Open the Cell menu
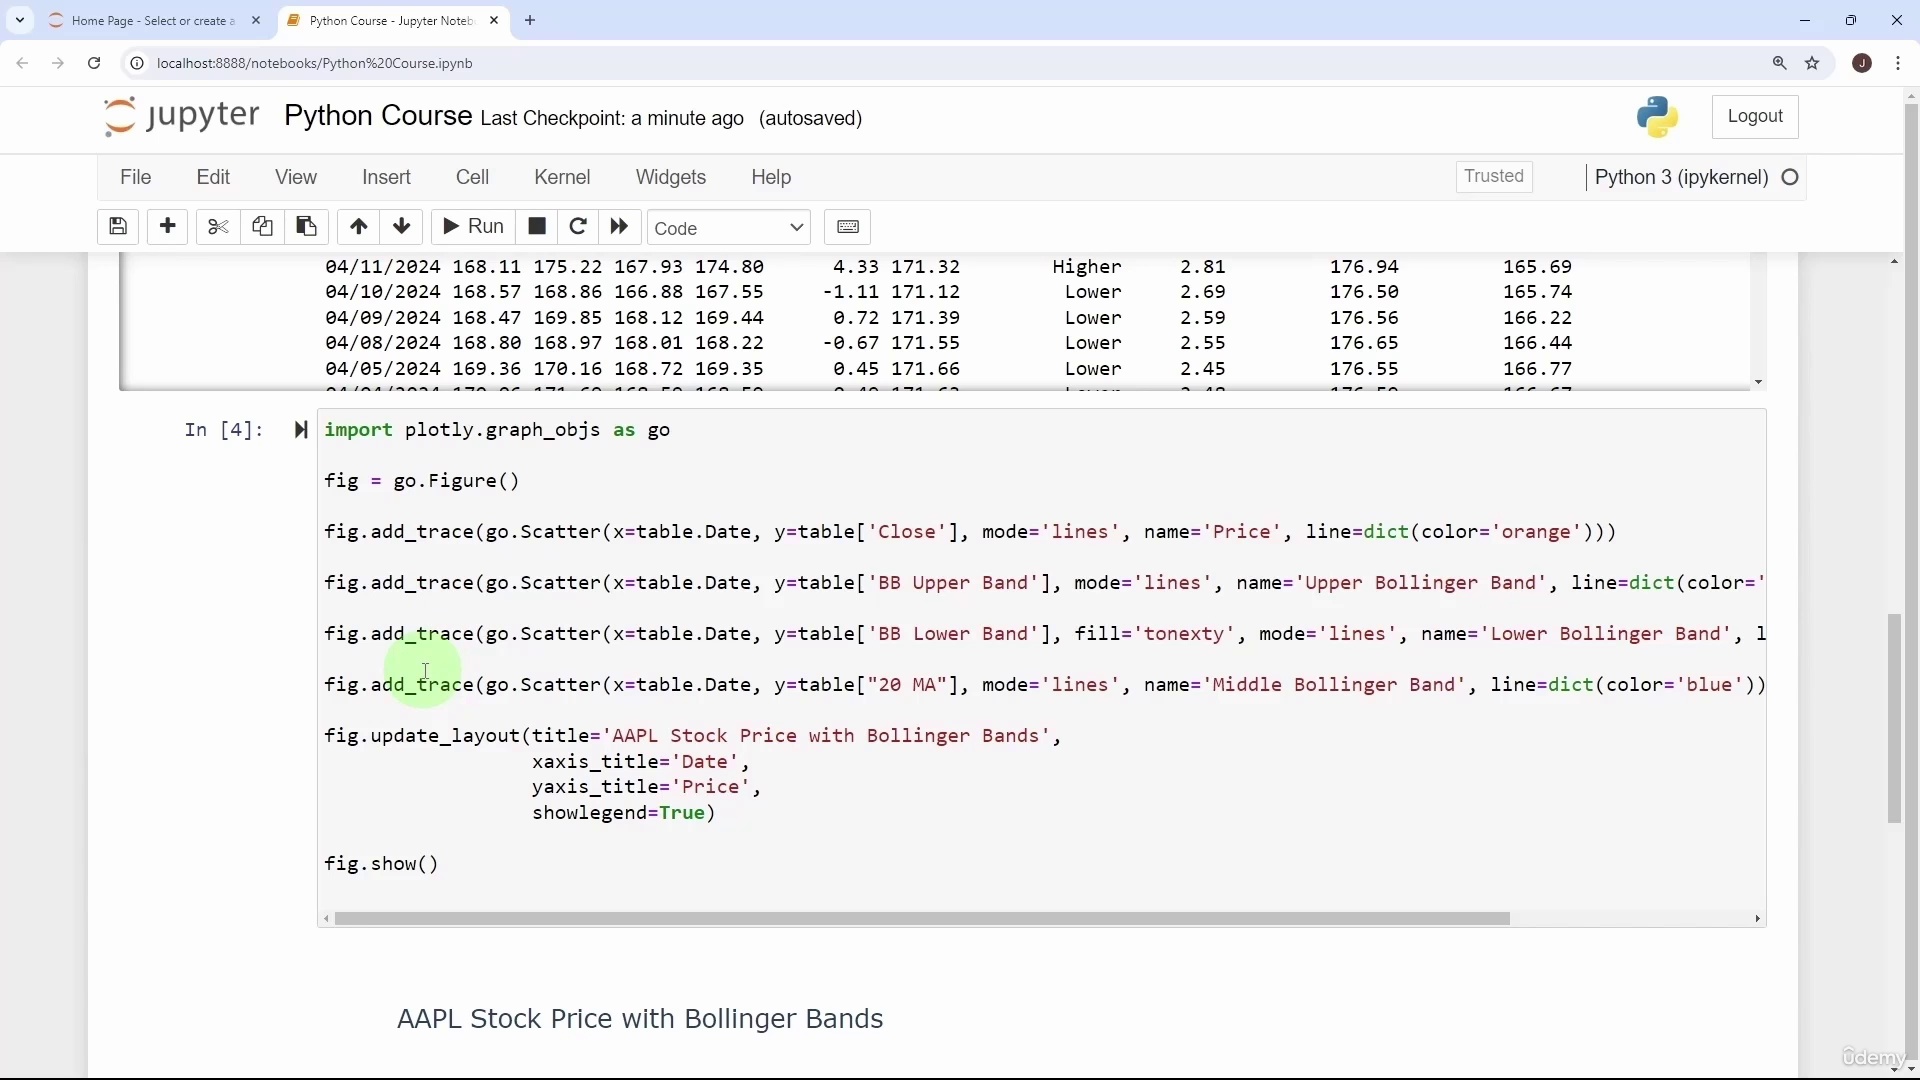 (x=473, y=178)
